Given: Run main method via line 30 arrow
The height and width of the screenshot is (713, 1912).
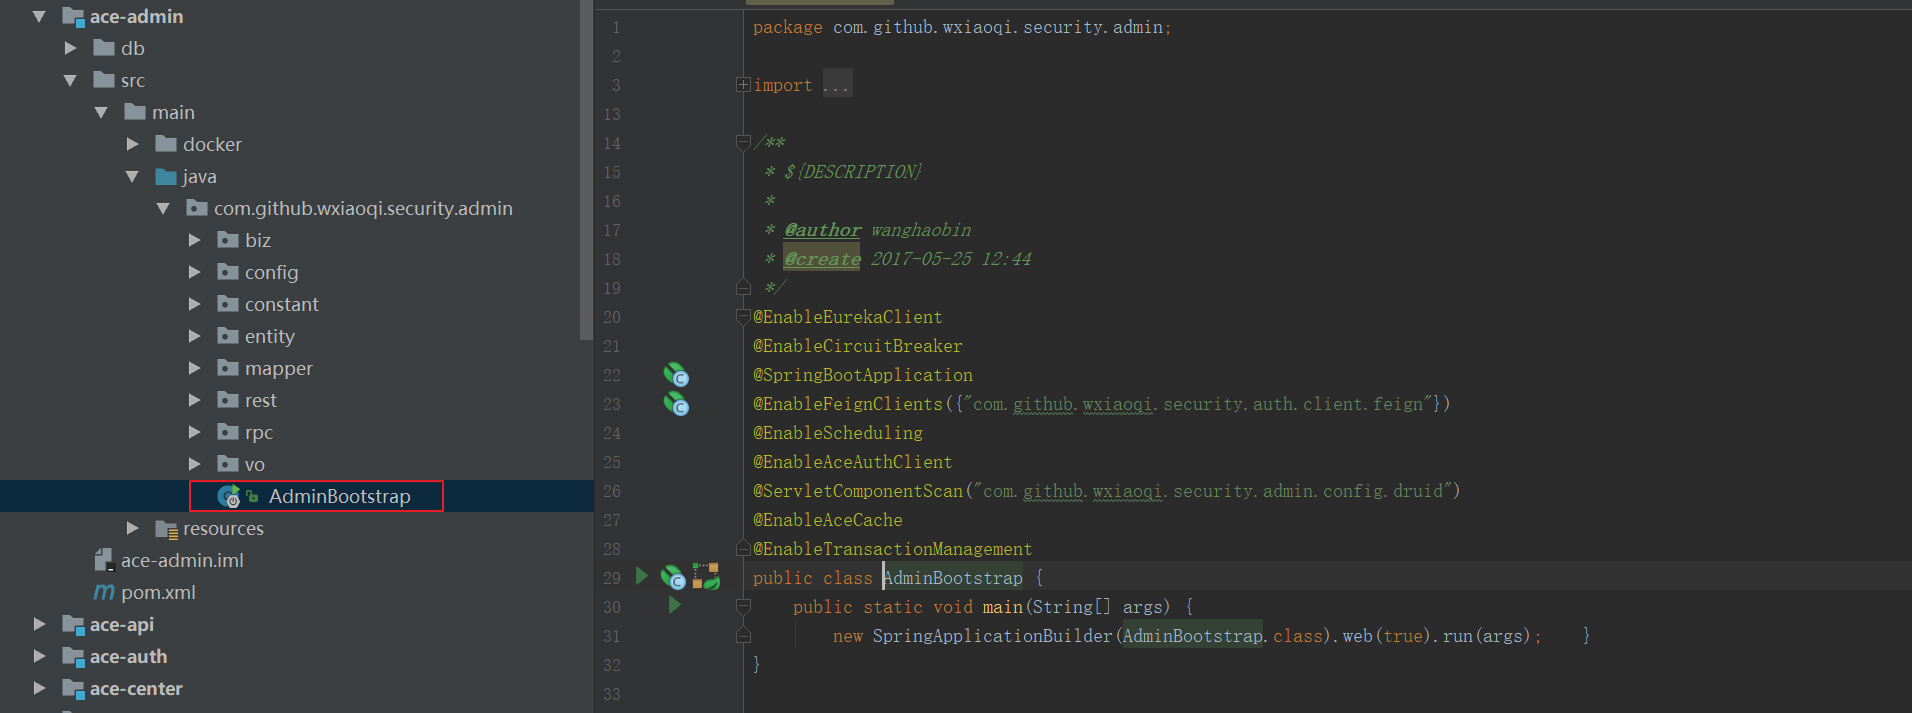Looking at the screenshot, I should 675,605.
